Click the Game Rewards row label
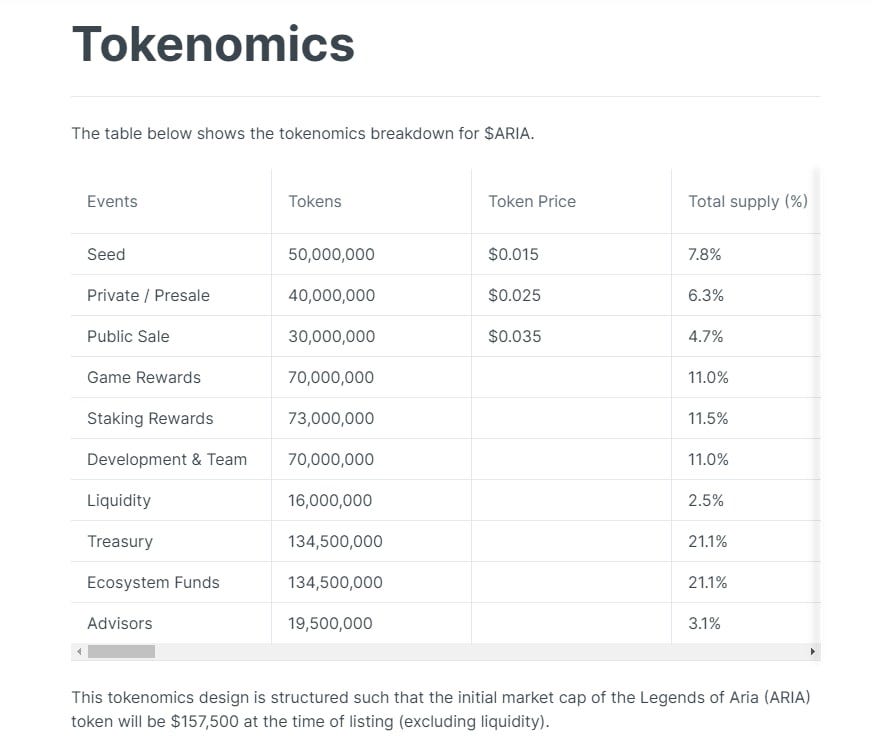Screen dimensions: 872x738 point(144,378)
